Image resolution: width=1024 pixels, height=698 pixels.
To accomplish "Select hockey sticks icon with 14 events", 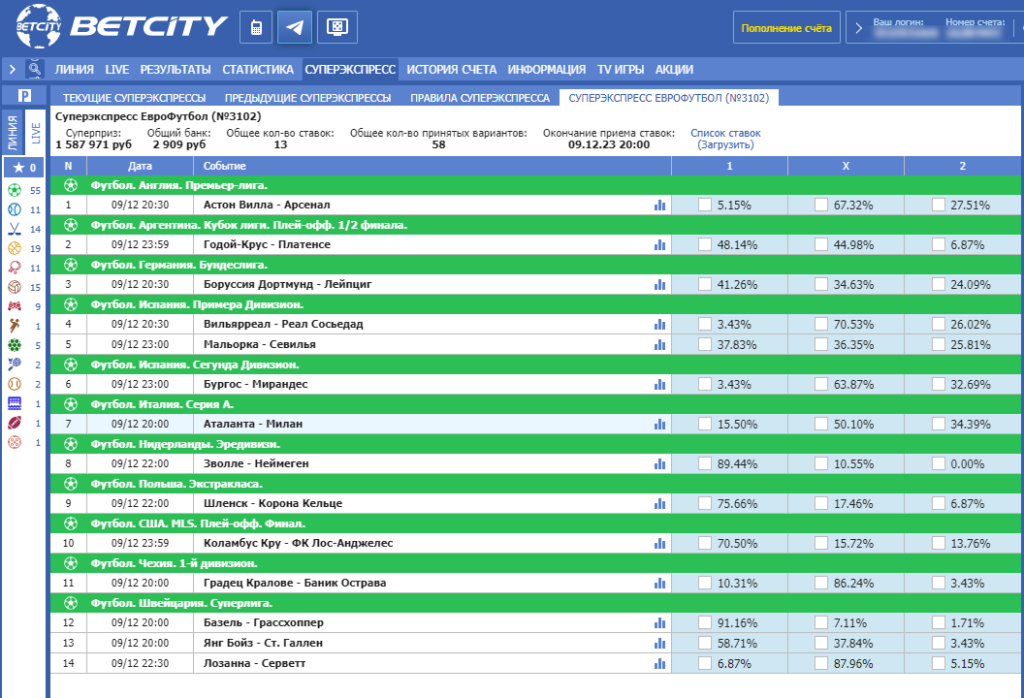I will point(14,229).
